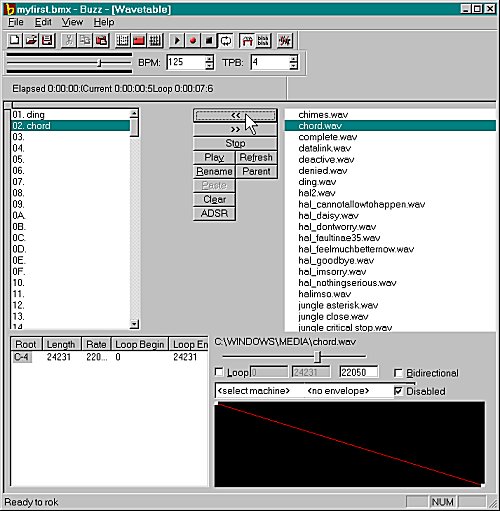Increase TPB with the up spinner arrow
Image resolution: width=500 pixels, height=511 pixels.
pyautogui.click(x=293, y=59)
